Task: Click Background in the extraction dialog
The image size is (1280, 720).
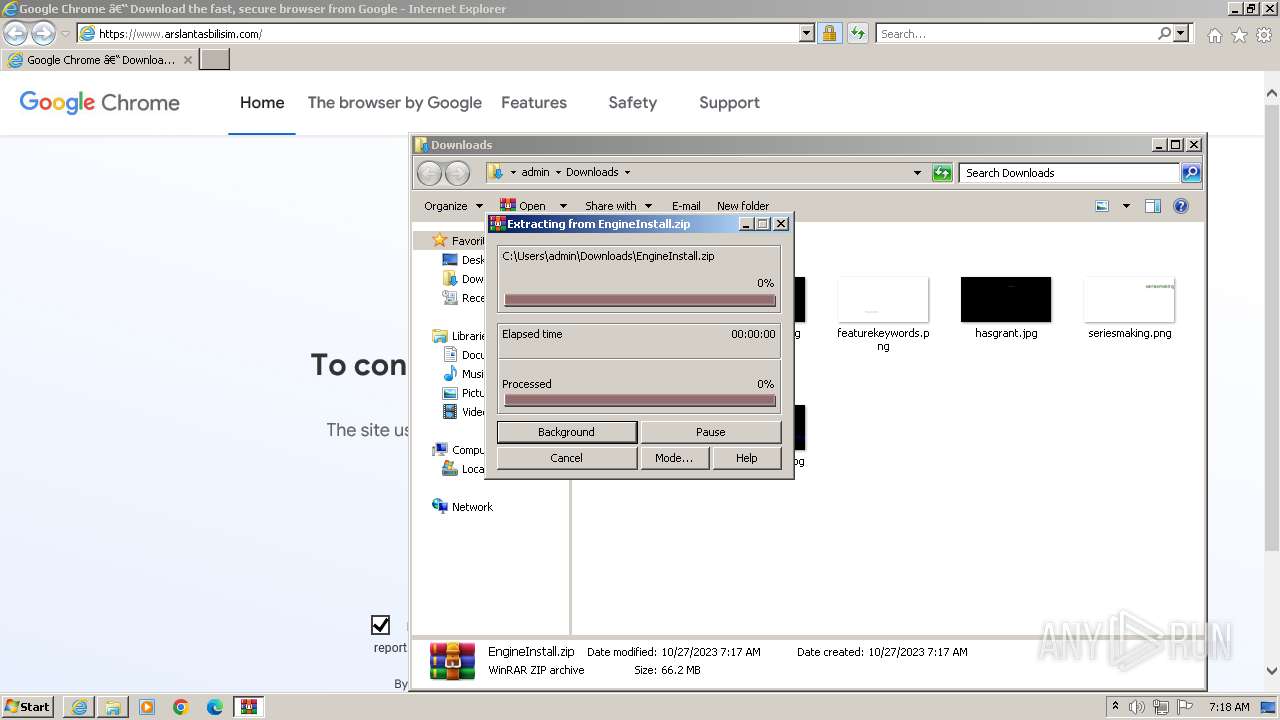Action: tap(566, 432)
